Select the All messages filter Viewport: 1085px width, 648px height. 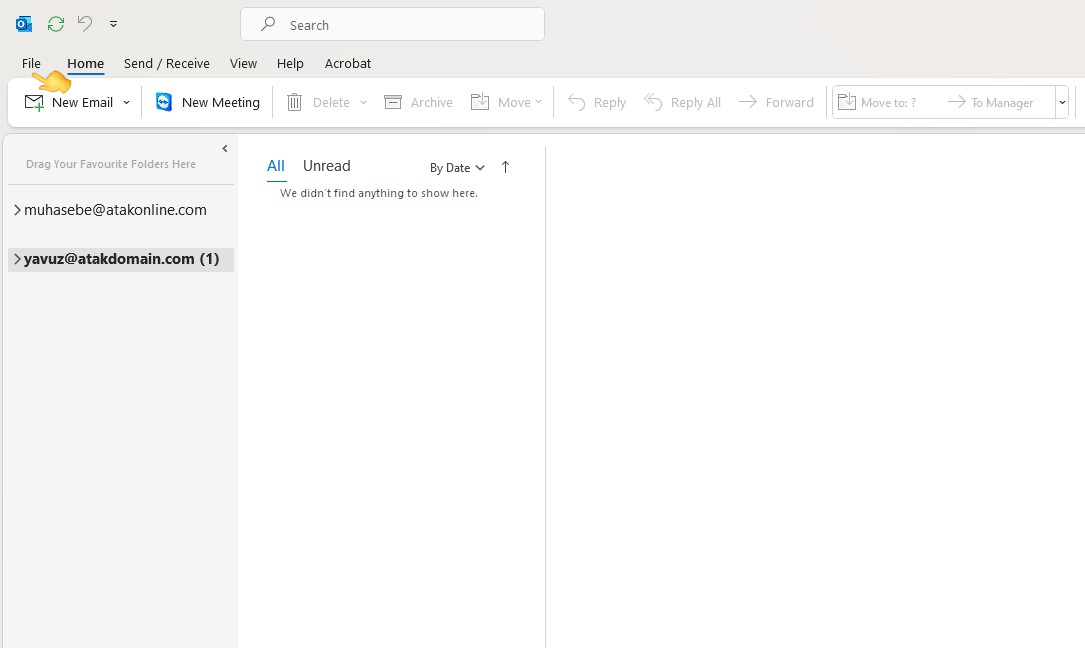pyautogui.click(x=275, y=165)
